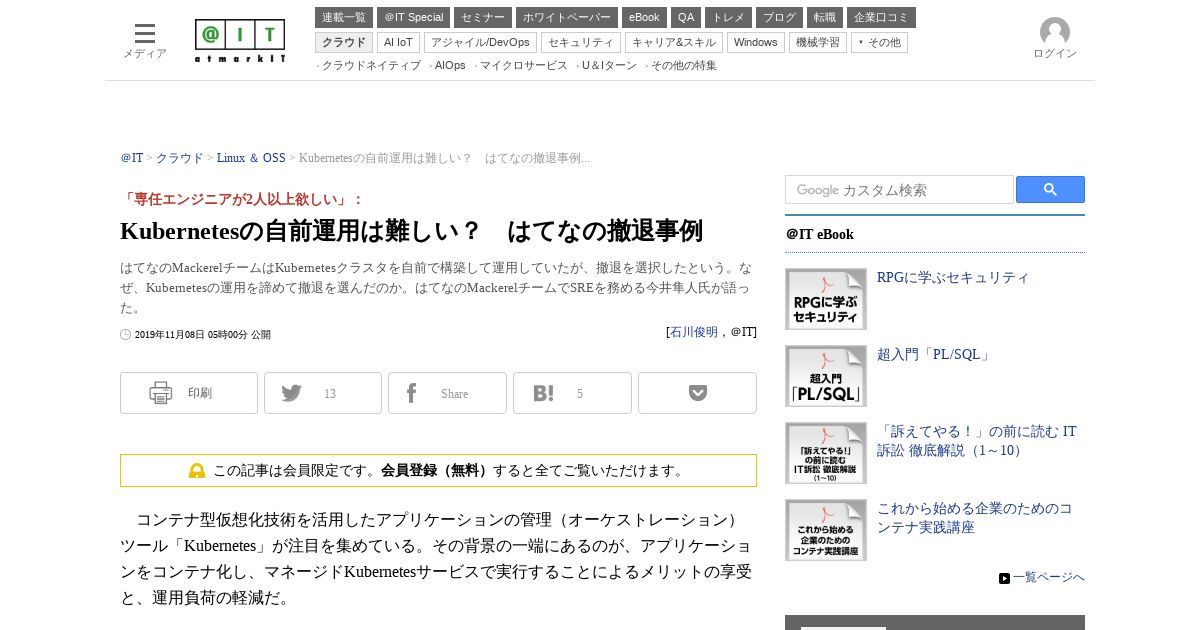Open the RPGに学ぶセキュリティ title link
Viewport: 1200px width, 630px height.
coord(953,278)
